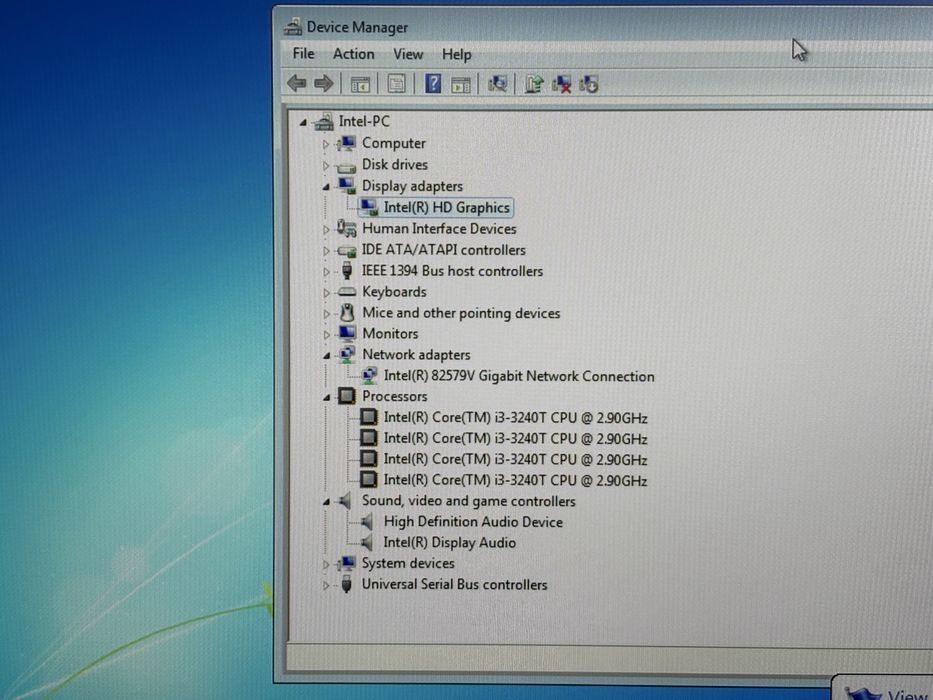Toggle the Show/Hide Action Pane toolbar icon
Image resolution: width=933 pixels, height=700 pixels.
pos(461,85)
